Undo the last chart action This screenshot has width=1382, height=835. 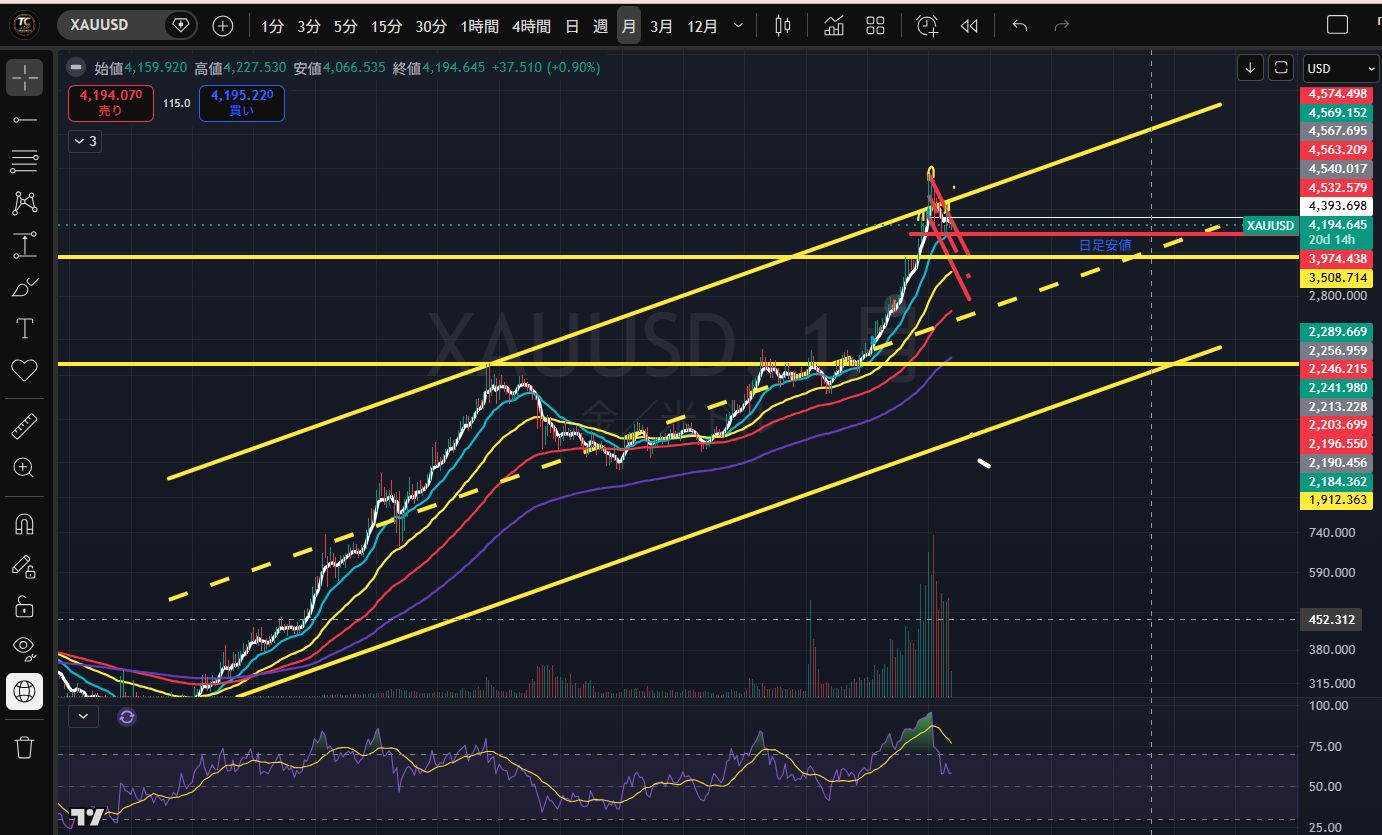[x=1019, y=26]
